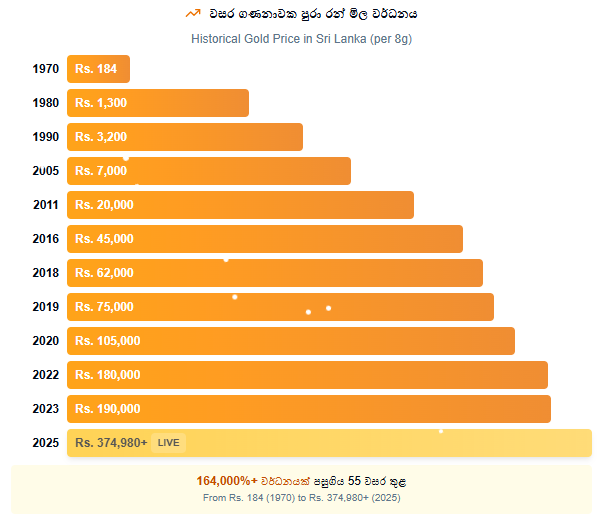Click the 2020 bar showing Rs. 105,000

(291, 341)
